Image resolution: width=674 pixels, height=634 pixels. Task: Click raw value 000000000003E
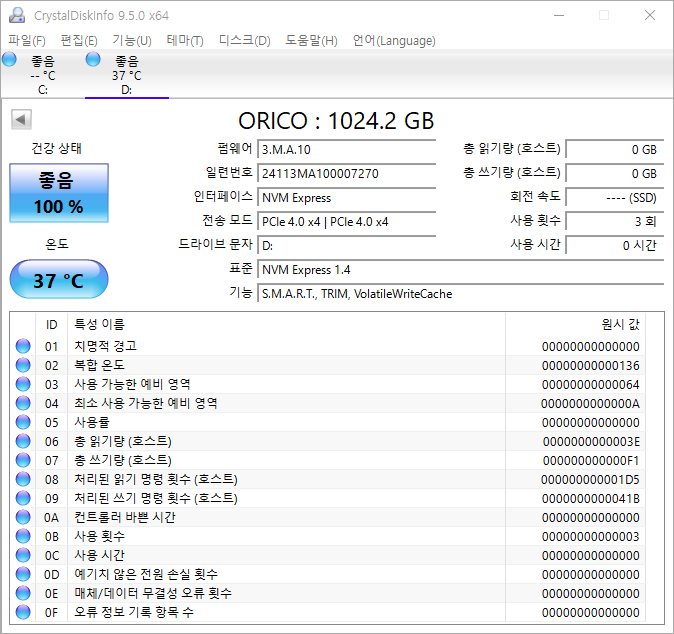(x=591, y=441)
